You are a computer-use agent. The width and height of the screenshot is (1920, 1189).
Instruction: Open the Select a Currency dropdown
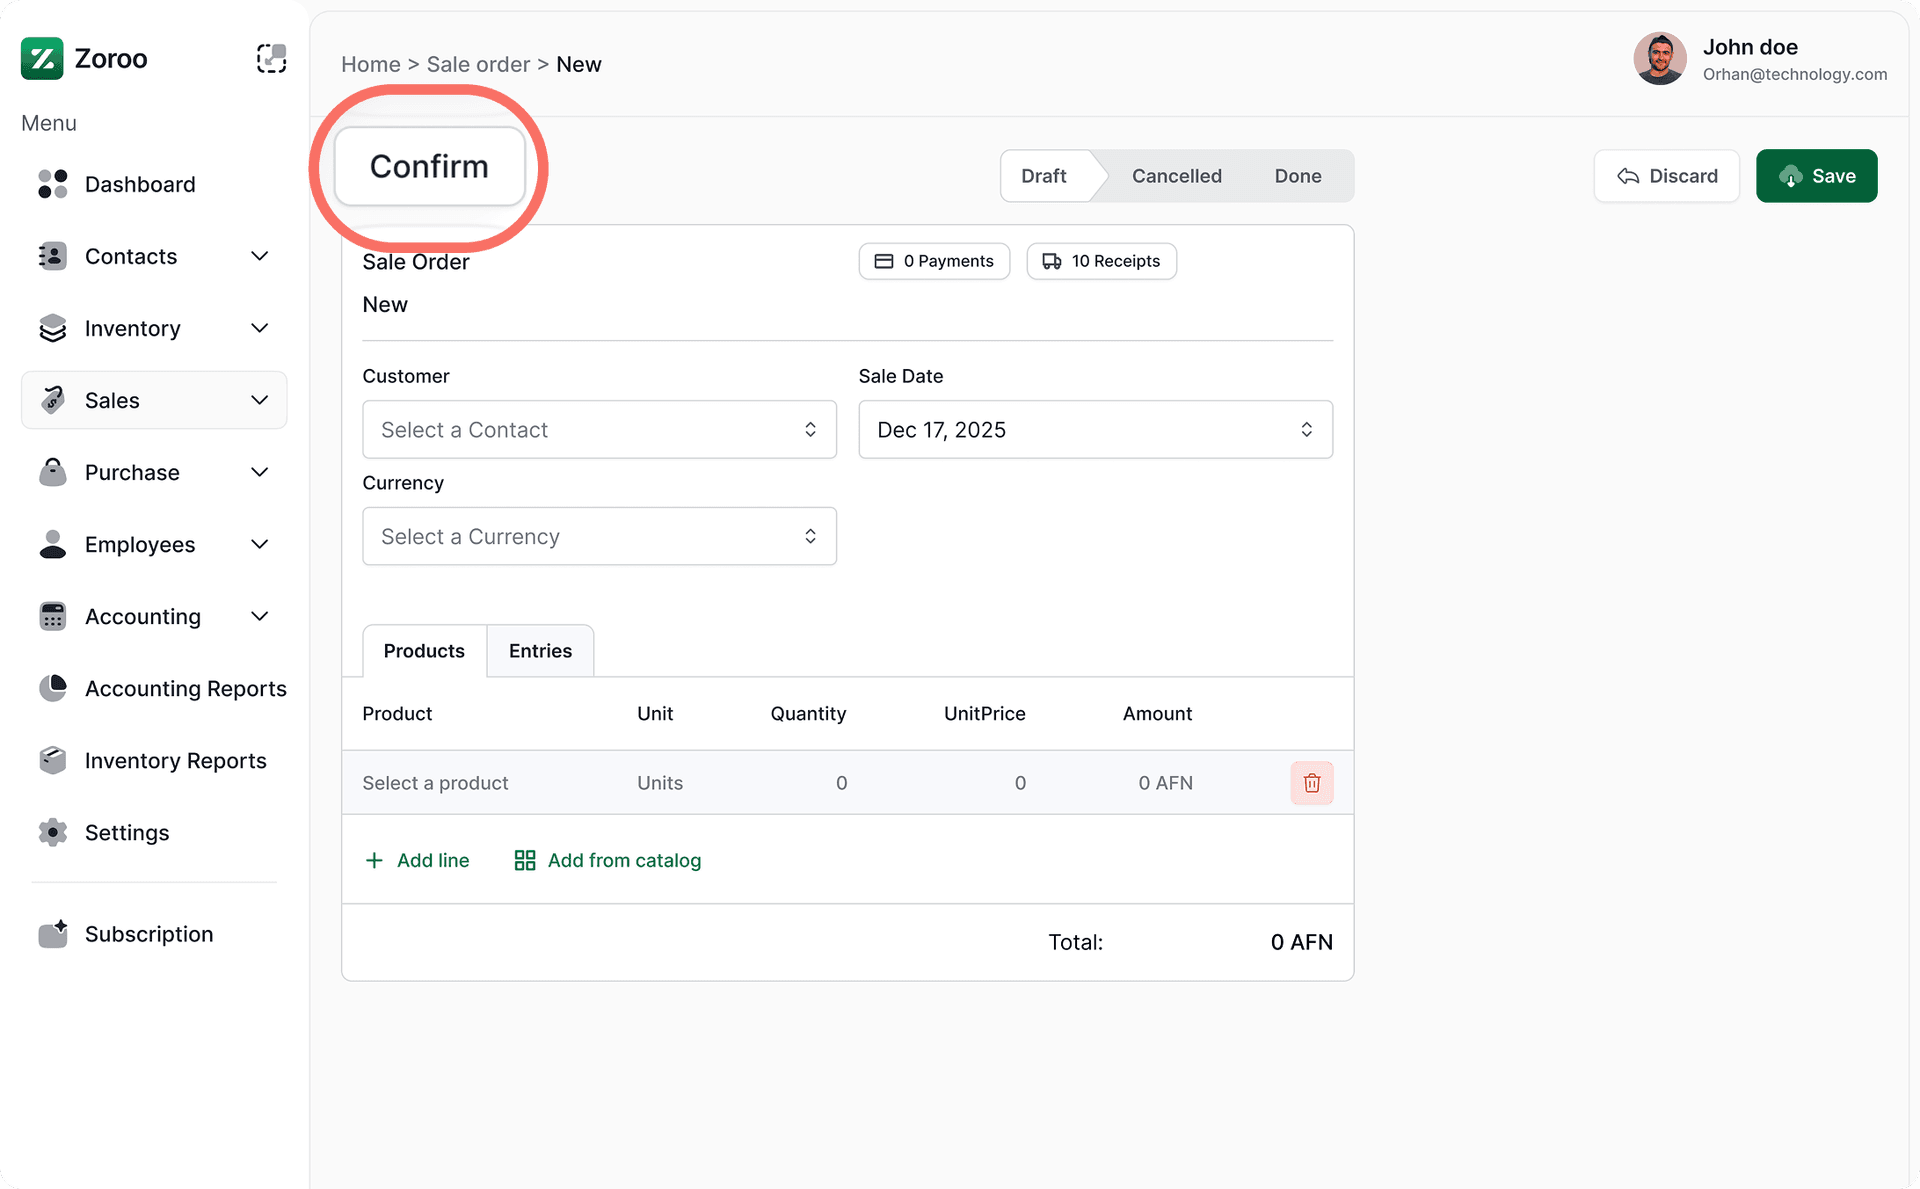point(599,536)
